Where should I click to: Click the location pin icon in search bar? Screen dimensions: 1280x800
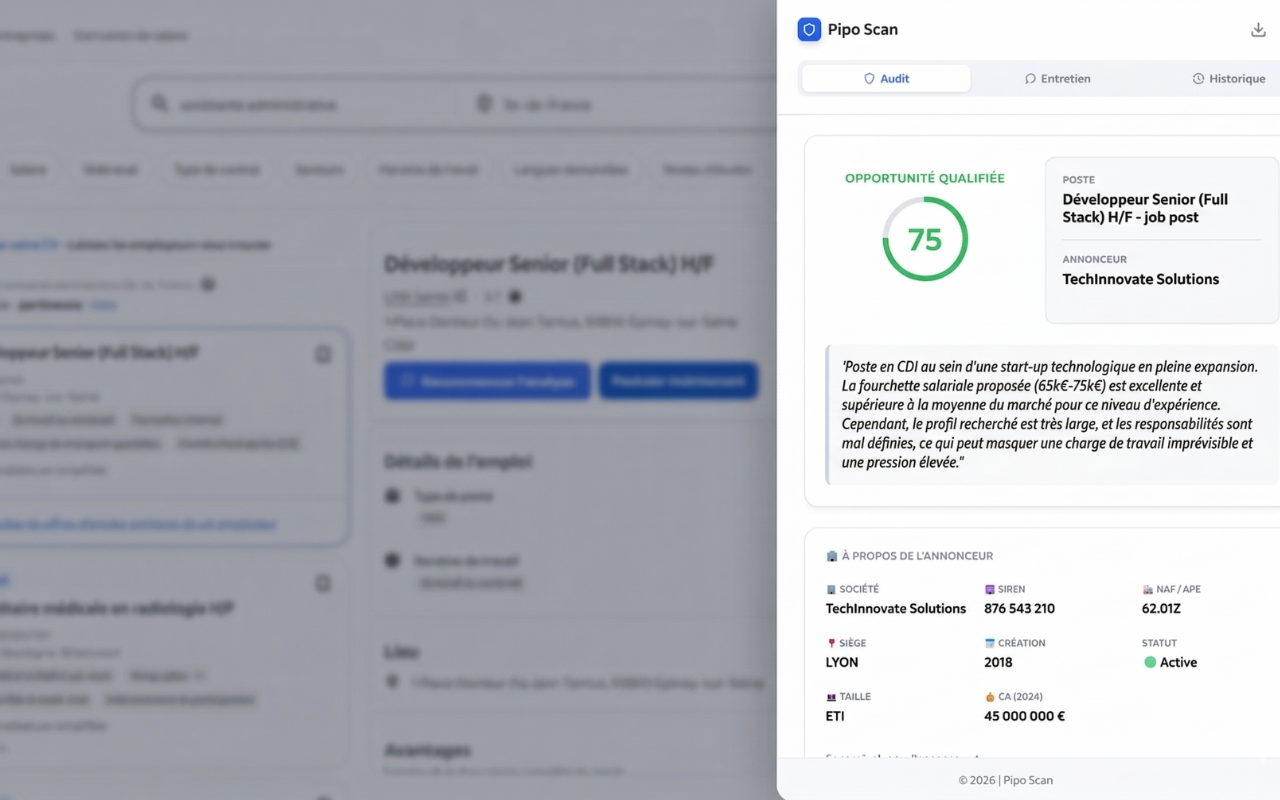[x=485, y=104]
